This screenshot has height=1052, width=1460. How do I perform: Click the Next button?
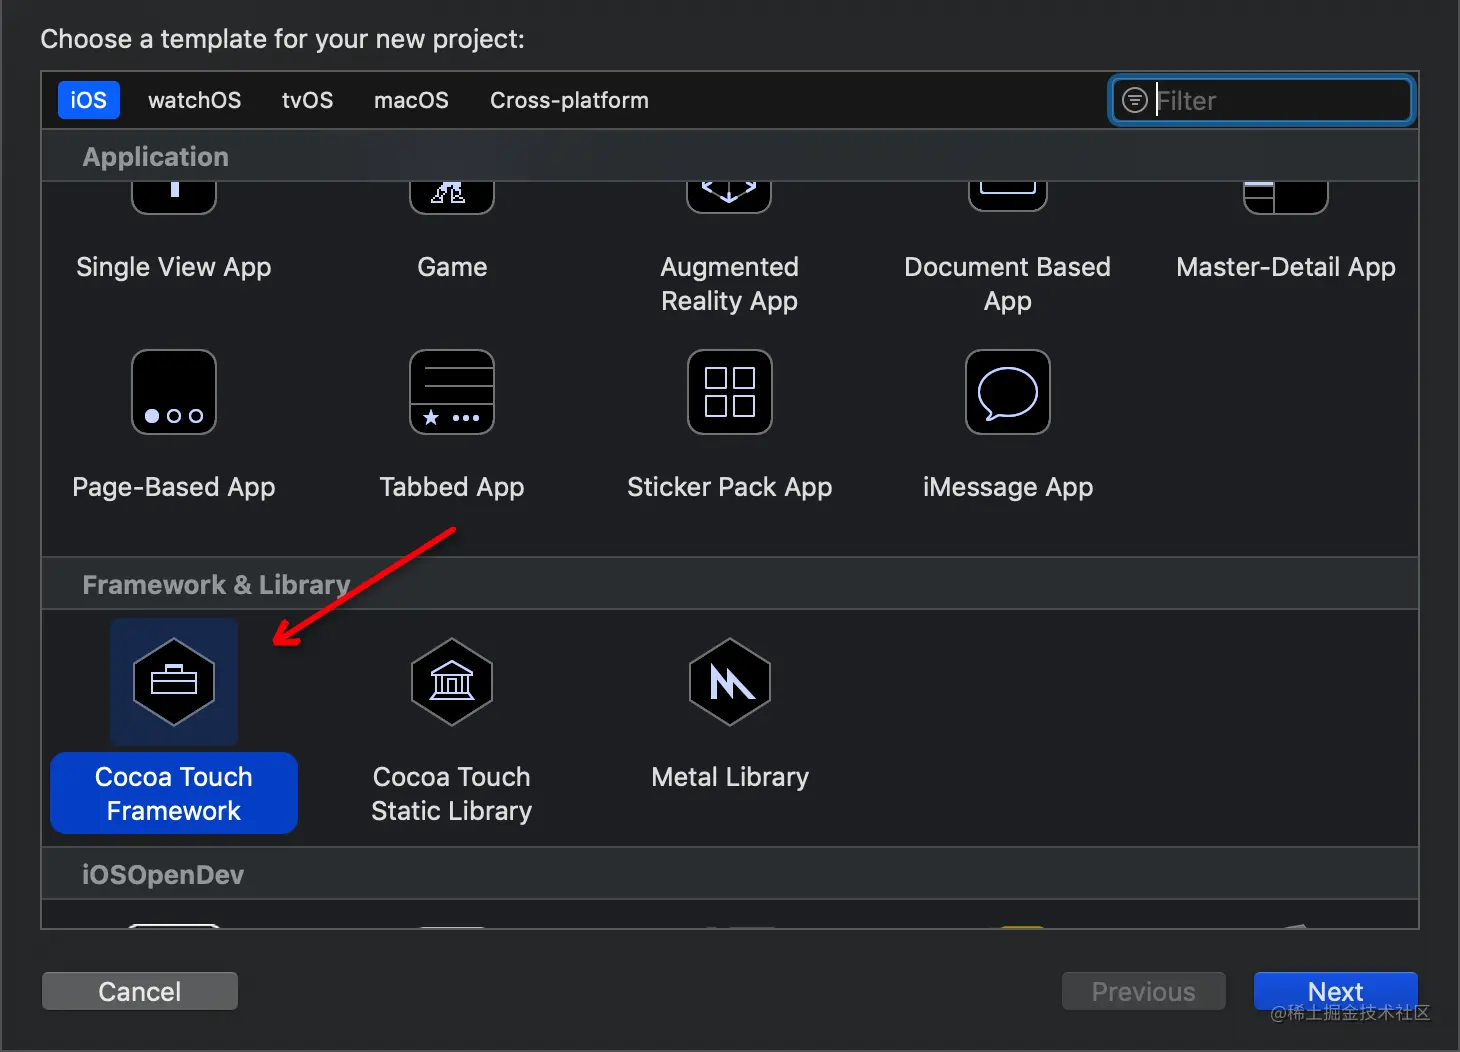(x=1336, y=991)
